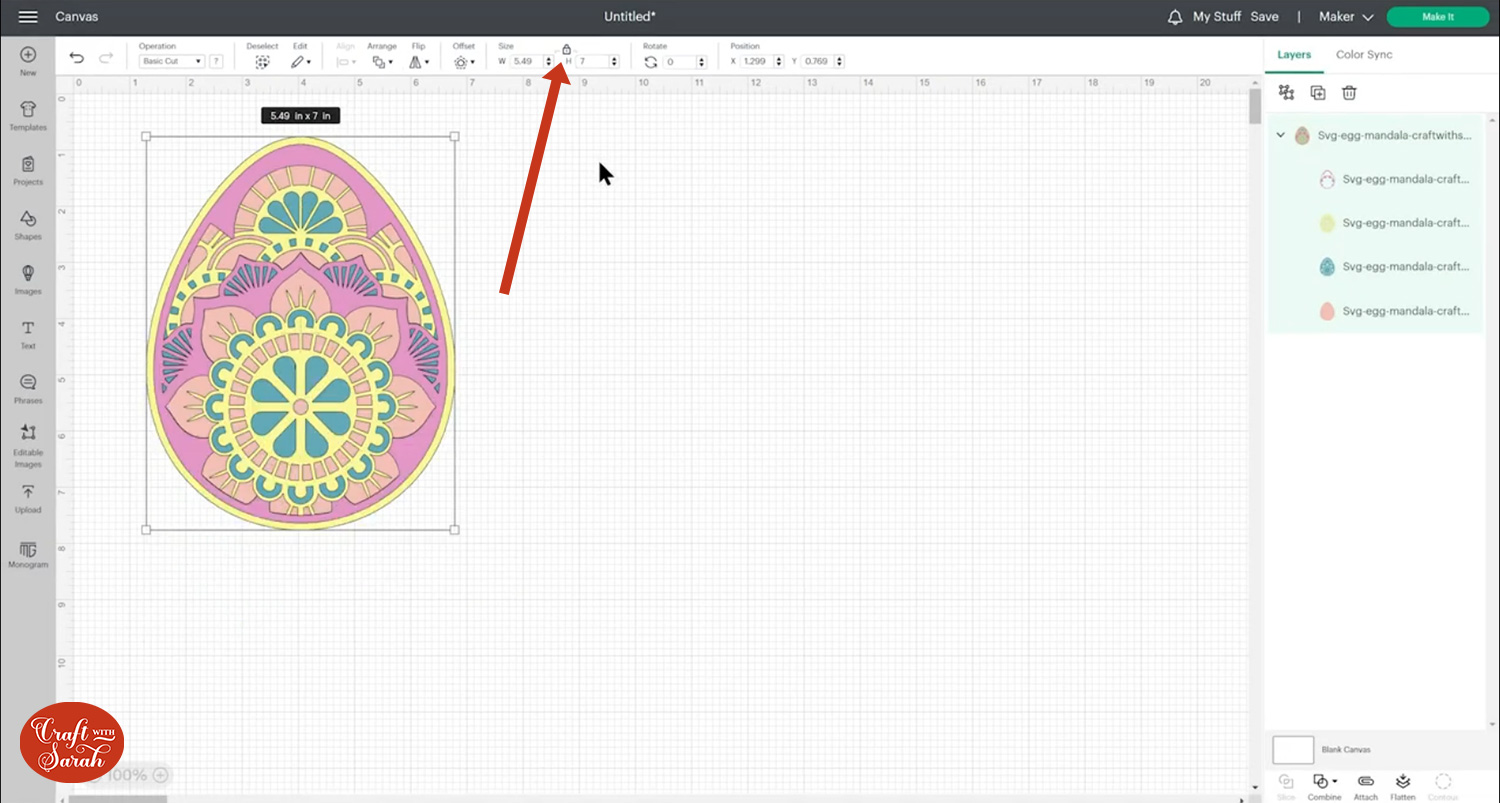Open the hamburger main menu
The width and height of the screenshot is (1500, 803).
(28, 17)
